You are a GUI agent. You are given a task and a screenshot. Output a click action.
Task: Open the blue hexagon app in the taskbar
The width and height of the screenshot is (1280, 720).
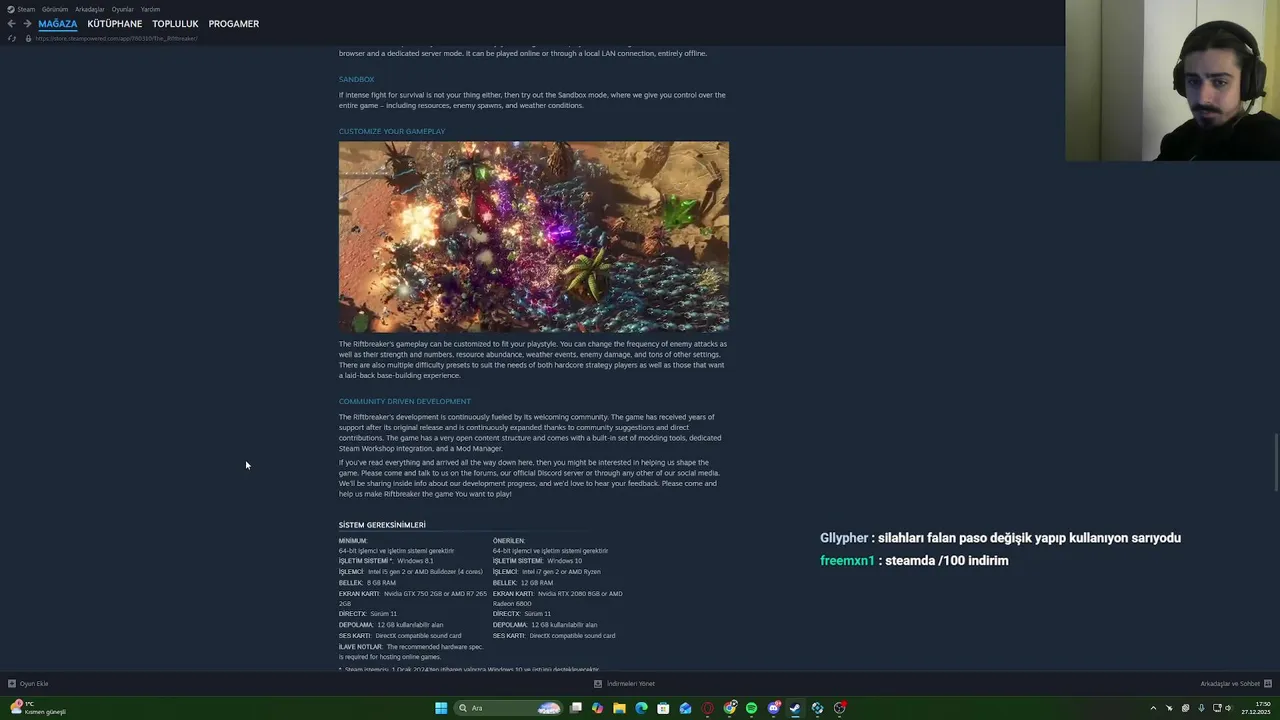[x=817, y=708]
